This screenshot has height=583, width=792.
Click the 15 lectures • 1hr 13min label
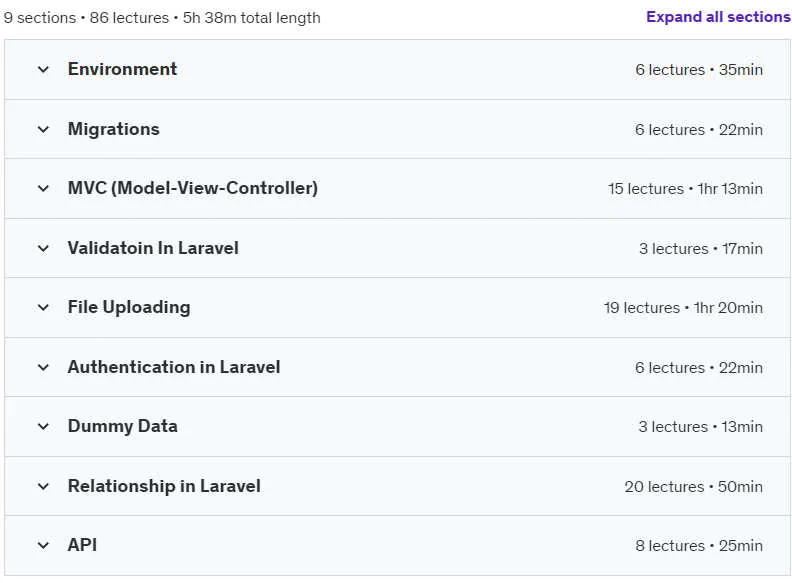click(685, 188)
